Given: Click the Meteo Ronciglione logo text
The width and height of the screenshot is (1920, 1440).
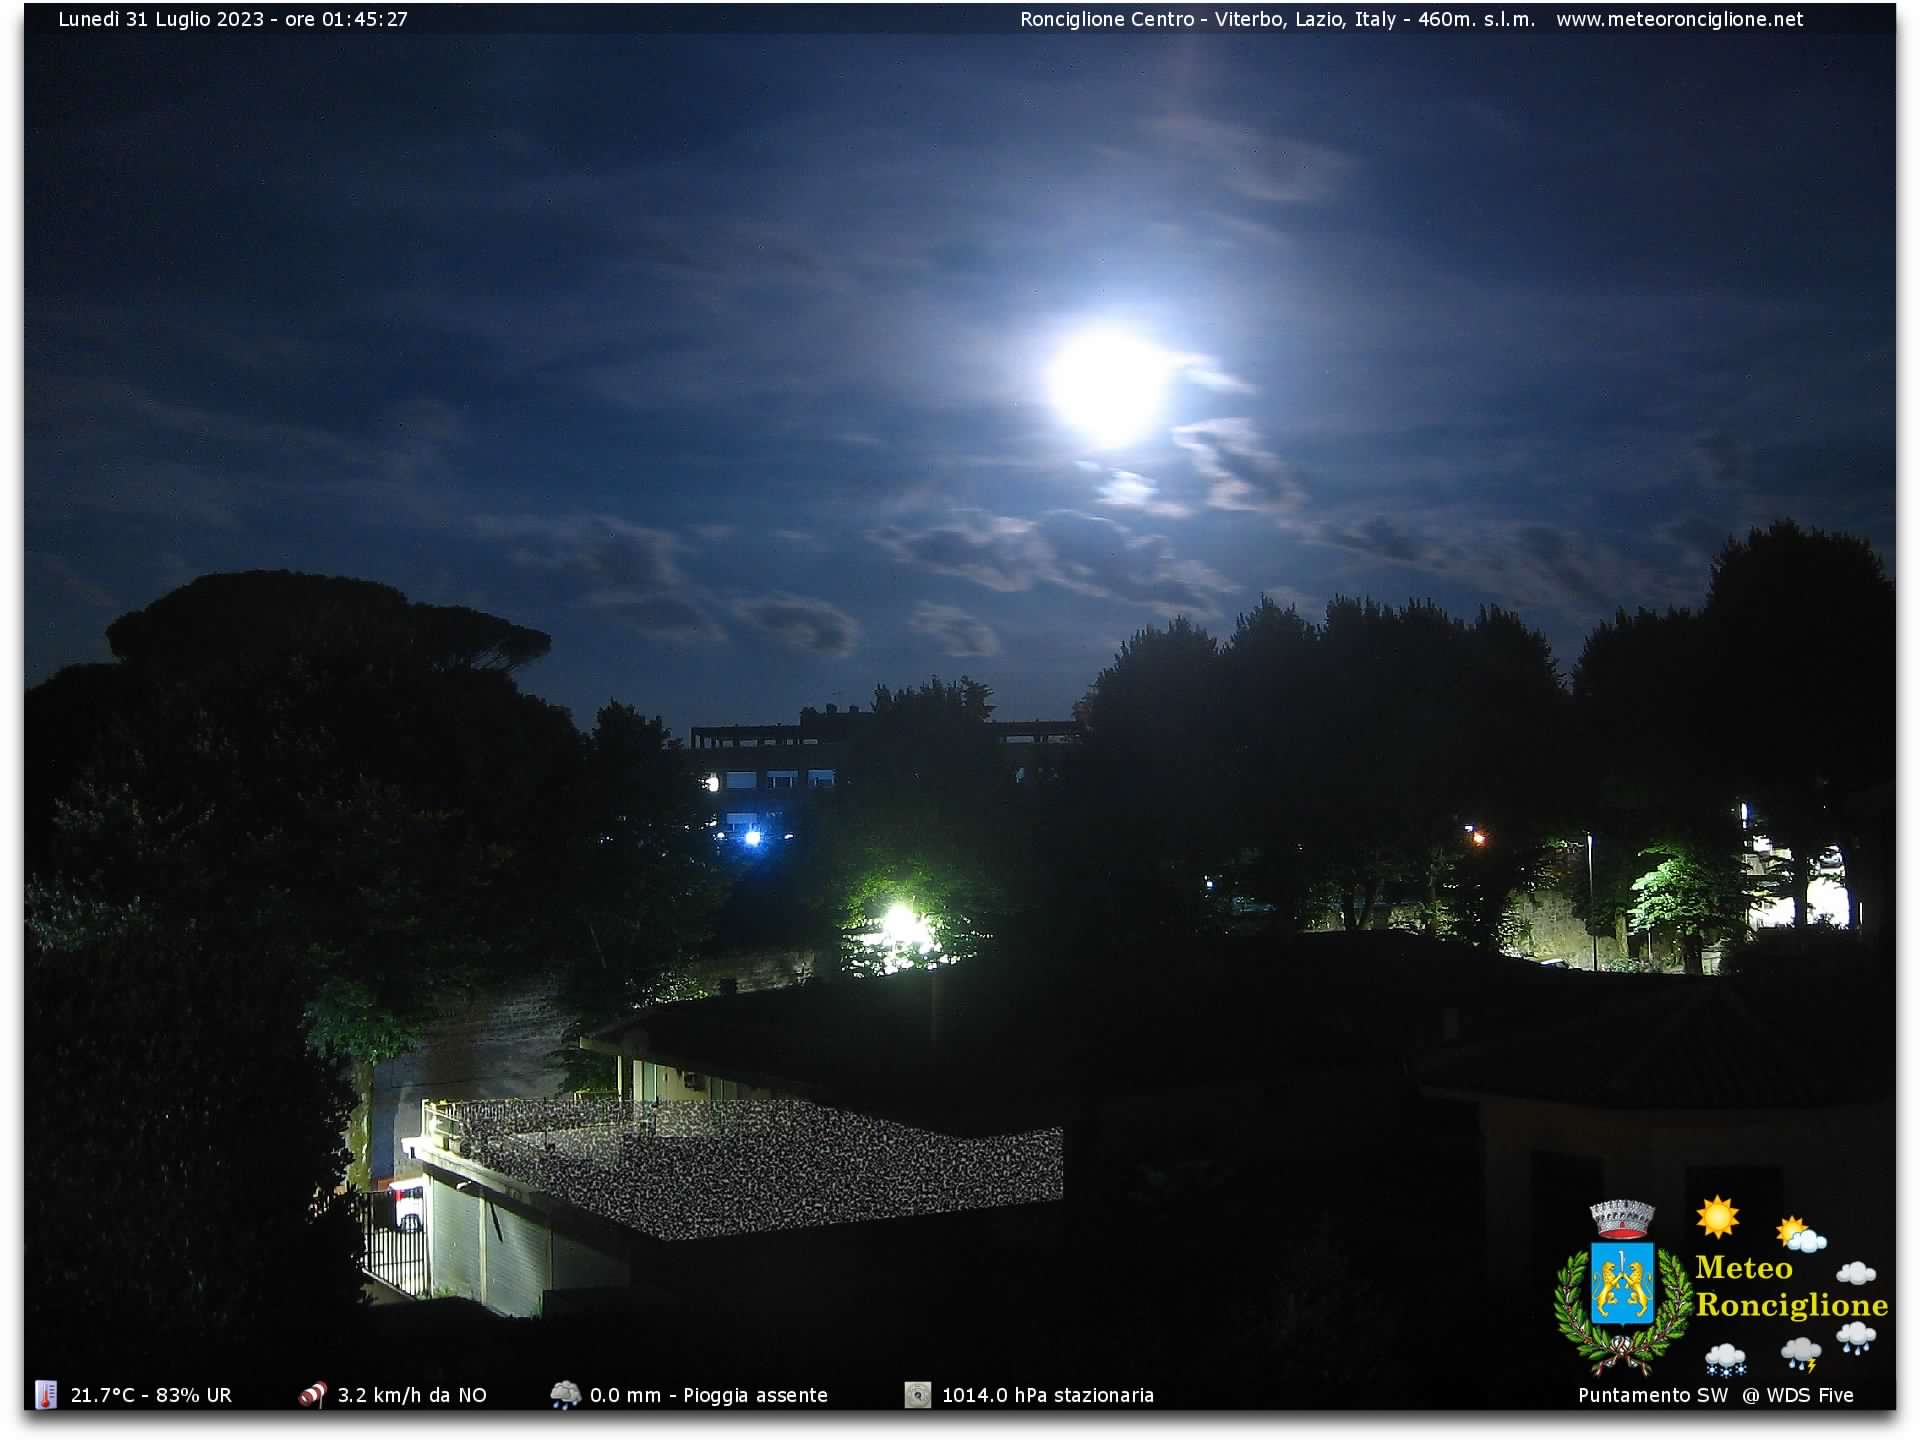Looking at the screenshot, I should pyautogui.click(x=1791, y=1286).
